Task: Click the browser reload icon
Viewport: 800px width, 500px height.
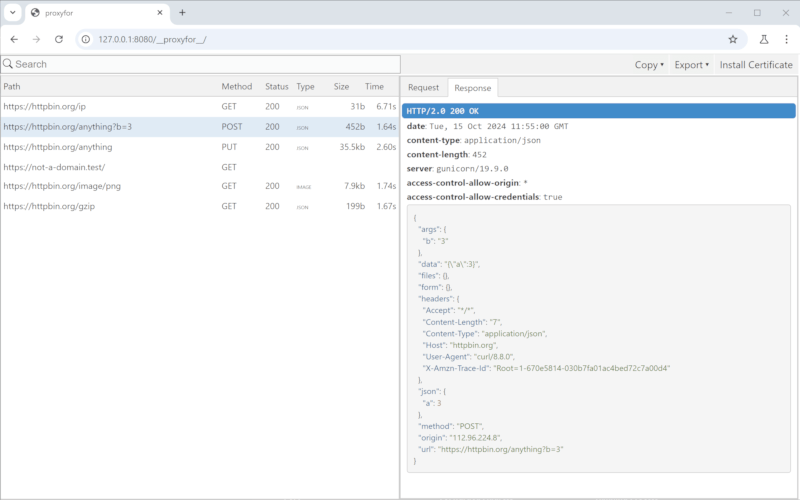Action: point(59,39)
